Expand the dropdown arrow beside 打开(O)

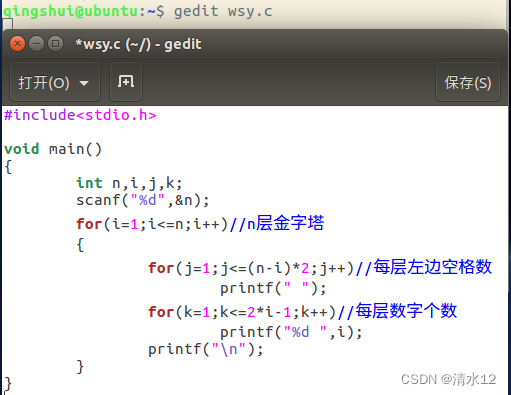84,83
